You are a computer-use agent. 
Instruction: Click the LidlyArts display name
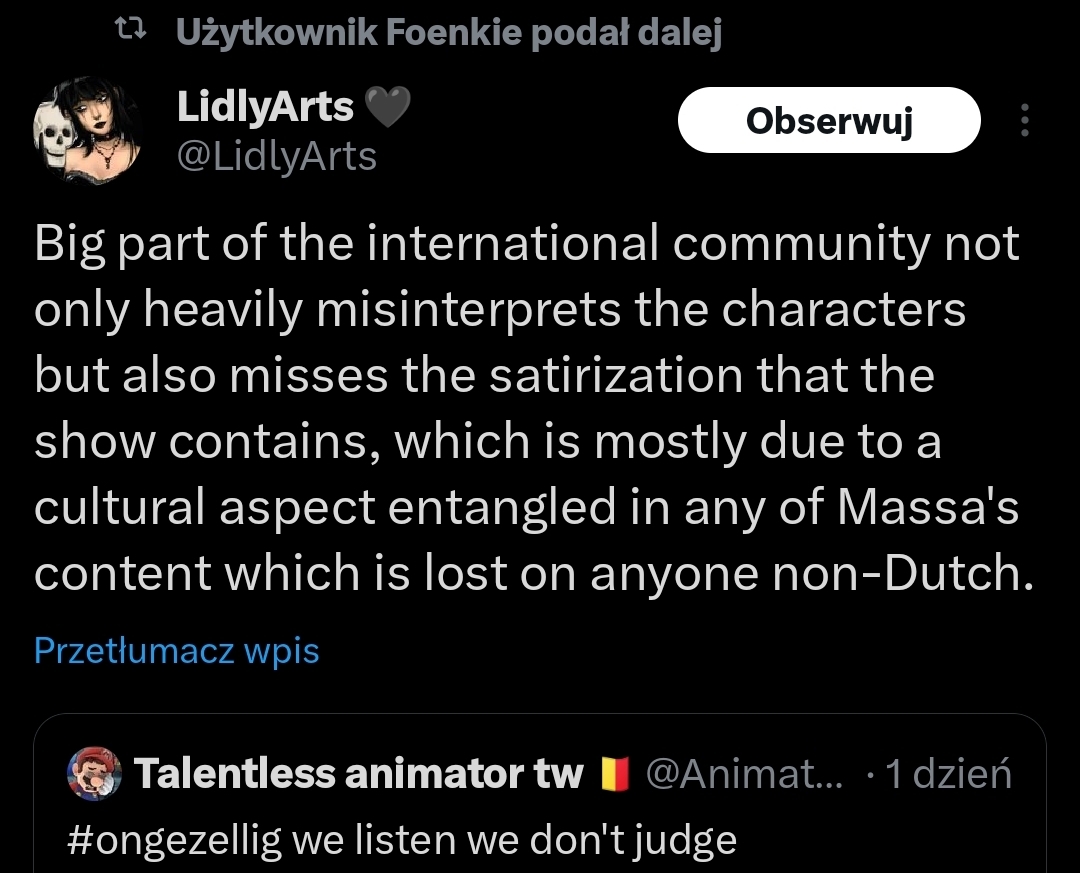pyautogui.click(x=265, y=108)
